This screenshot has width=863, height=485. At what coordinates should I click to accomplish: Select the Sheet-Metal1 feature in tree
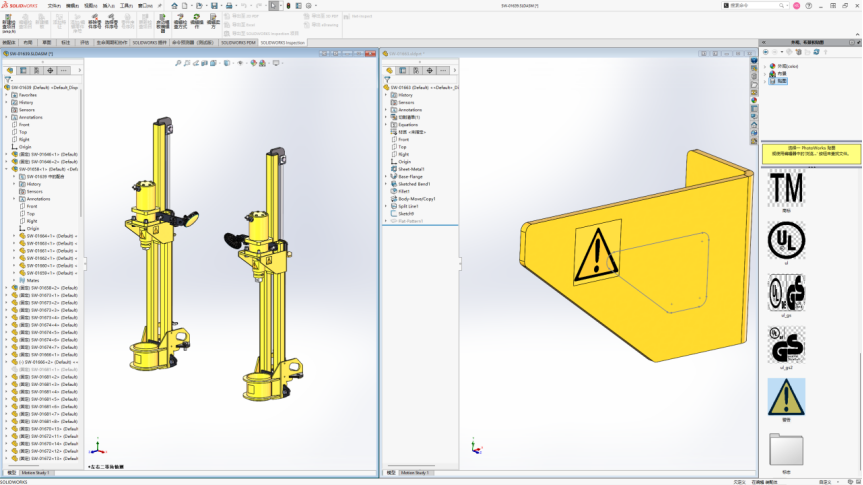pyautogui.click(x=411, y=169)
